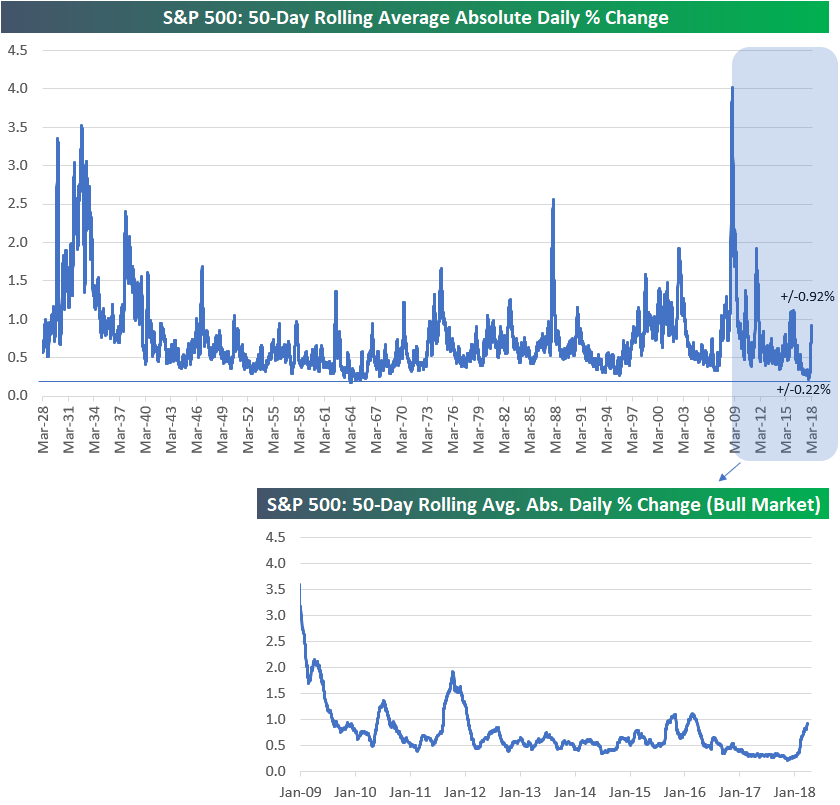Click the "Jan-11" label in bottom chart
840x805 pixels.
click(410, 792)
